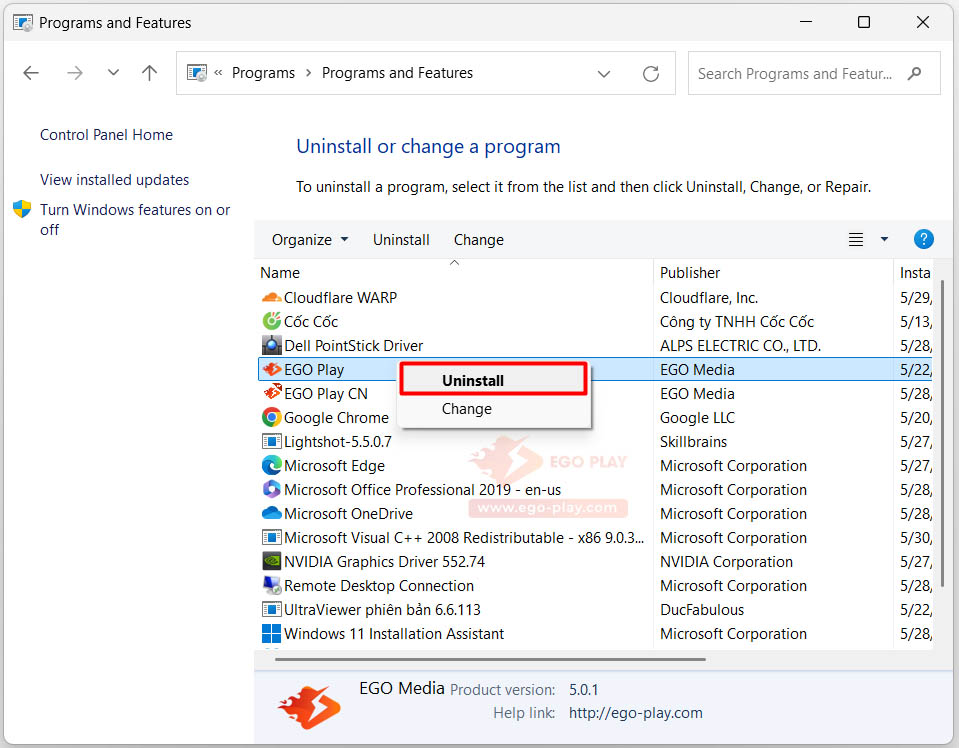
Task: Select UltraViewer phiên bản 6.6.113 text
Action: coord(382,610)
